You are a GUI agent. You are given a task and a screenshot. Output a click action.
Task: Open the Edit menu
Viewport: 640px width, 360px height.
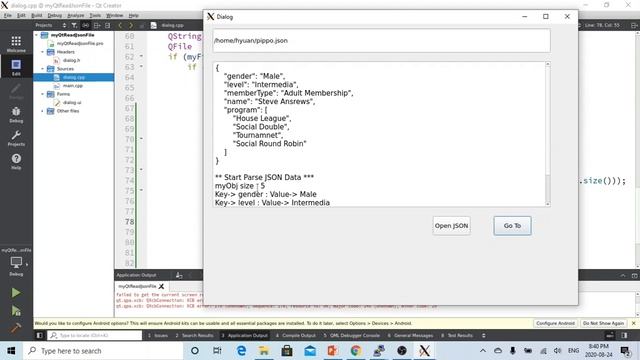coord(21,16)
